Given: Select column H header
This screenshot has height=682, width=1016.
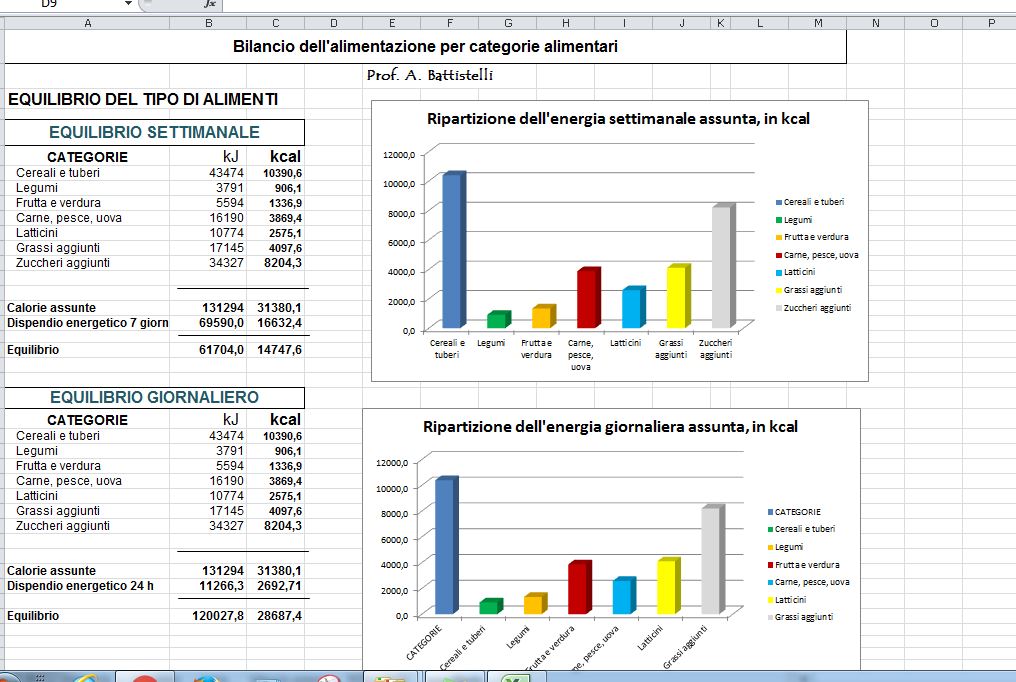Looking at the screenshot, I should click(x=566, y=23).
